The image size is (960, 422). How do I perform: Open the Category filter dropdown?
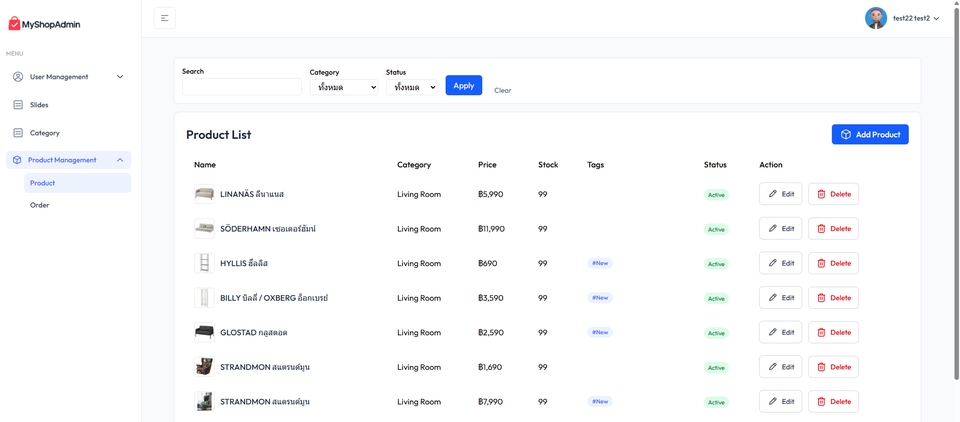344,88
